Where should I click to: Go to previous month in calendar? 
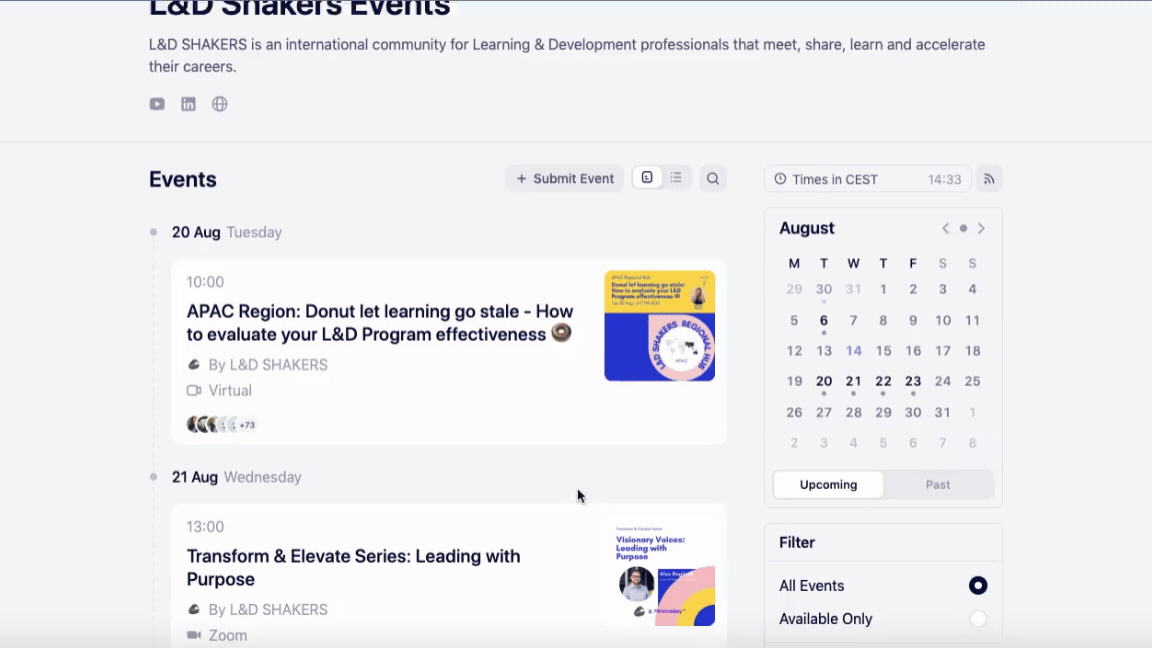(x=946, y=228)
